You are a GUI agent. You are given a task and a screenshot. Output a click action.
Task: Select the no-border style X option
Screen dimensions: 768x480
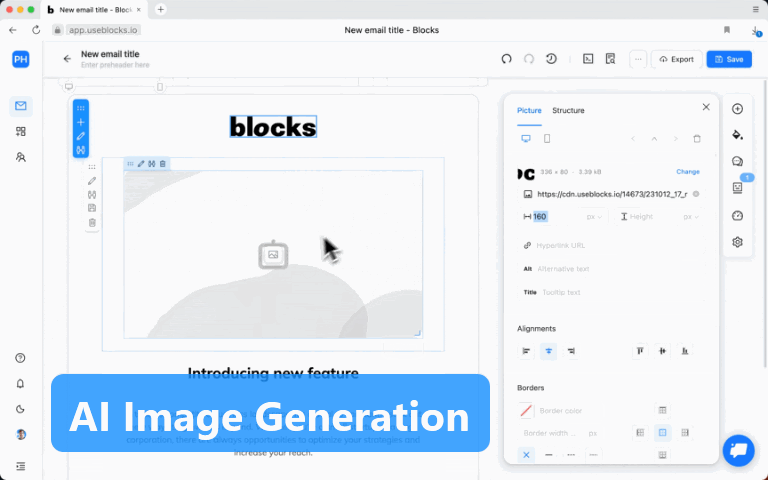tap(526, 455)
